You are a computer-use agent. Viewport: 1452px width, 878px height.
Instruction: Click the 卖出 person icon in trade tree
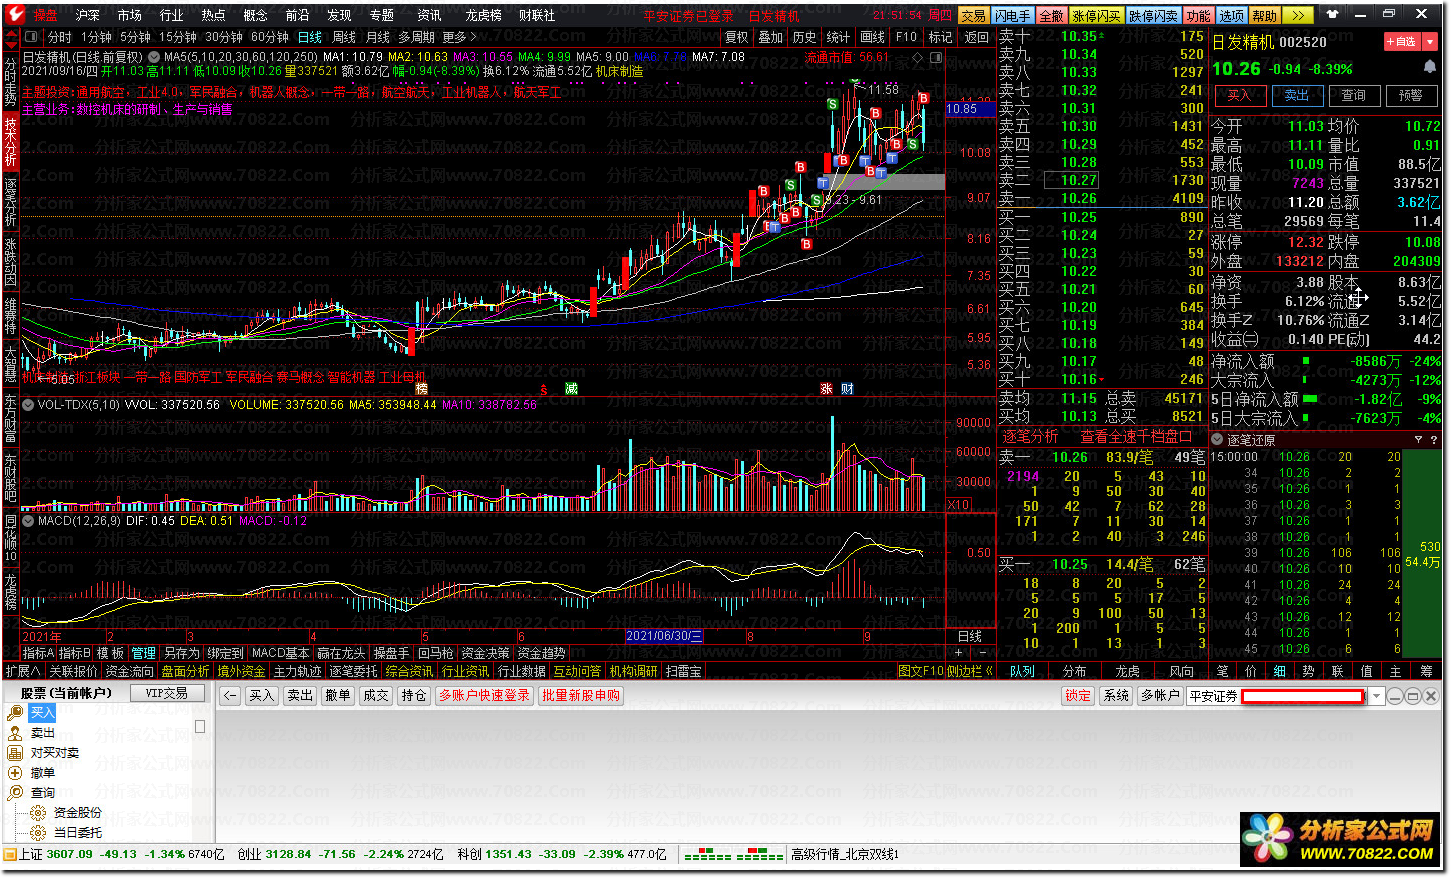(15, 733)
